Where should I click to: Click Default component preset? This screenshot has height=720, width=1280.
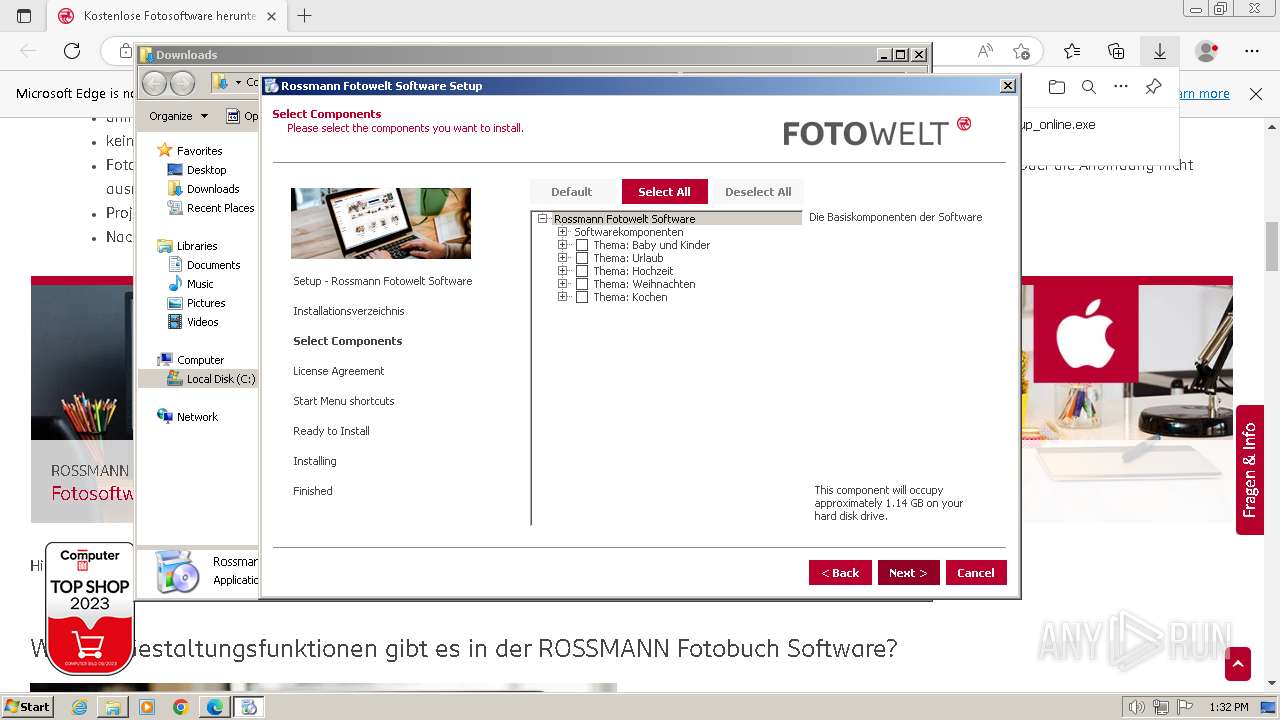click(x=572, y=192)
